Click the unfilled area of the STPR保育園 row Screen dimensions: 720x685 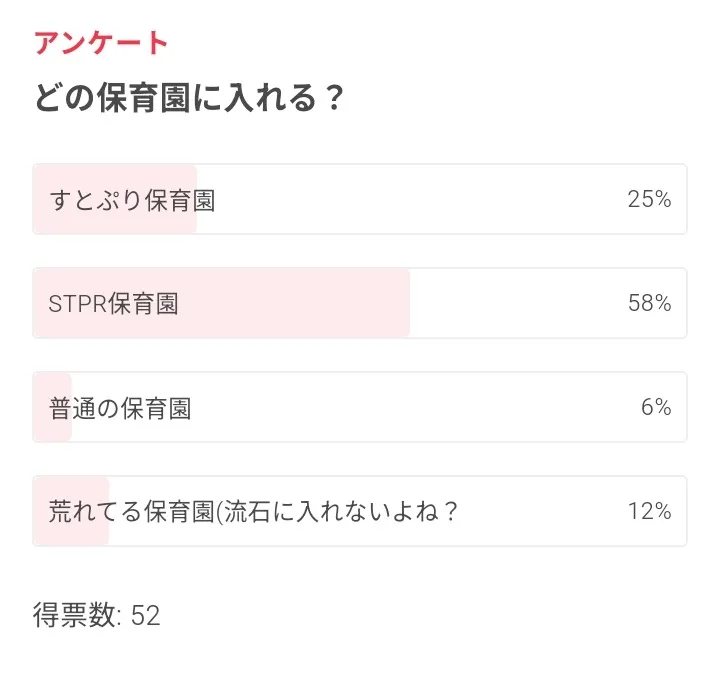510,304
